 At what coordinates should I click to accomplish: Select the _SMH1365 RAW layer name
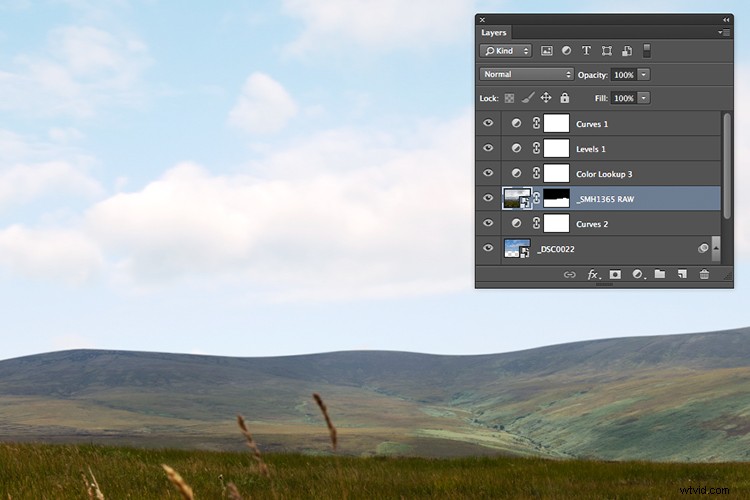click(x=605, y=199)
